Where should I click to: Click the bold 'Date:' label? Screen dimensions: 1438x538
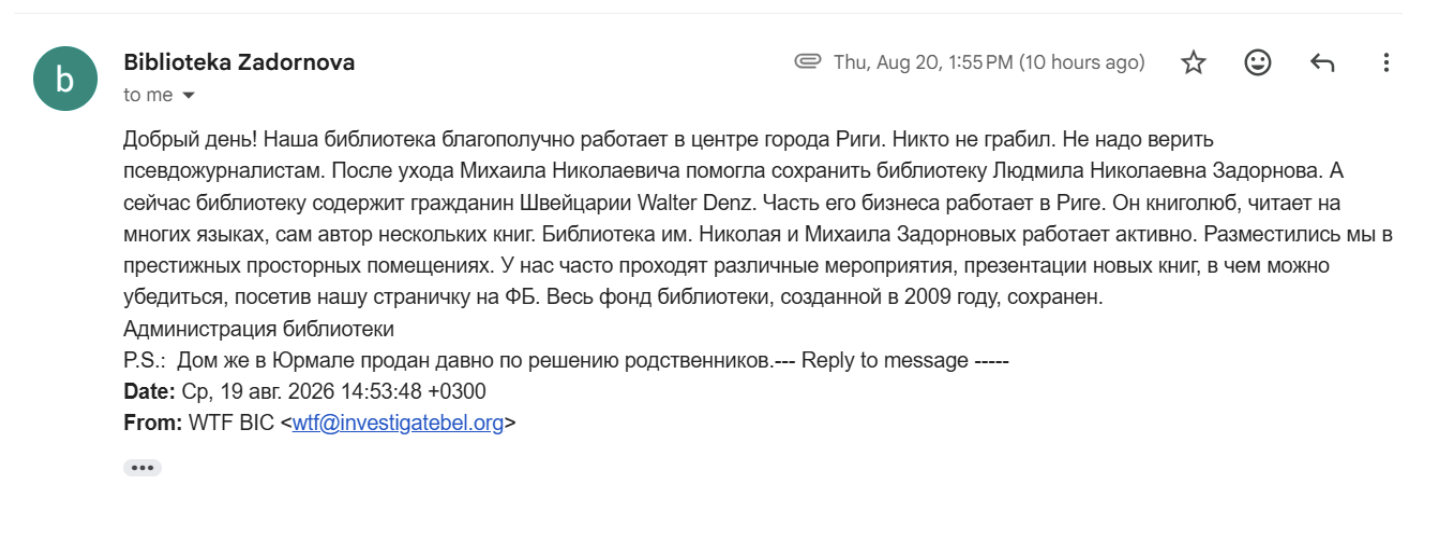150,391
